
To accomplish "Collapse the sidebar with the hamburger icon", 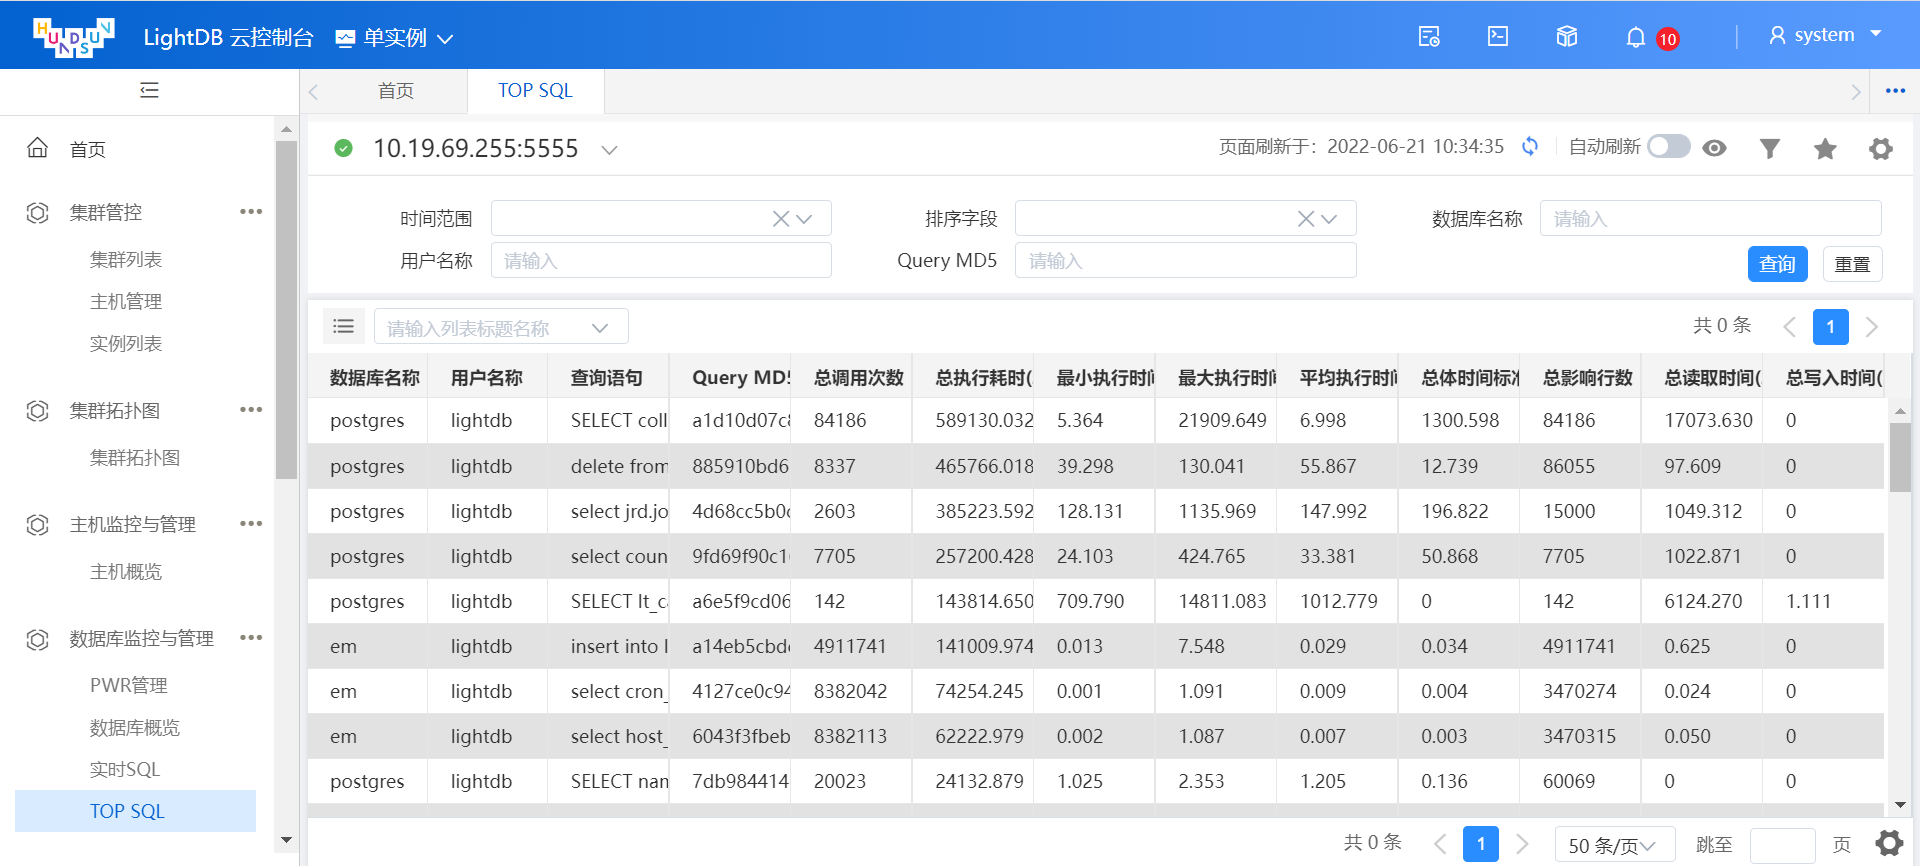I will [149, 91].
